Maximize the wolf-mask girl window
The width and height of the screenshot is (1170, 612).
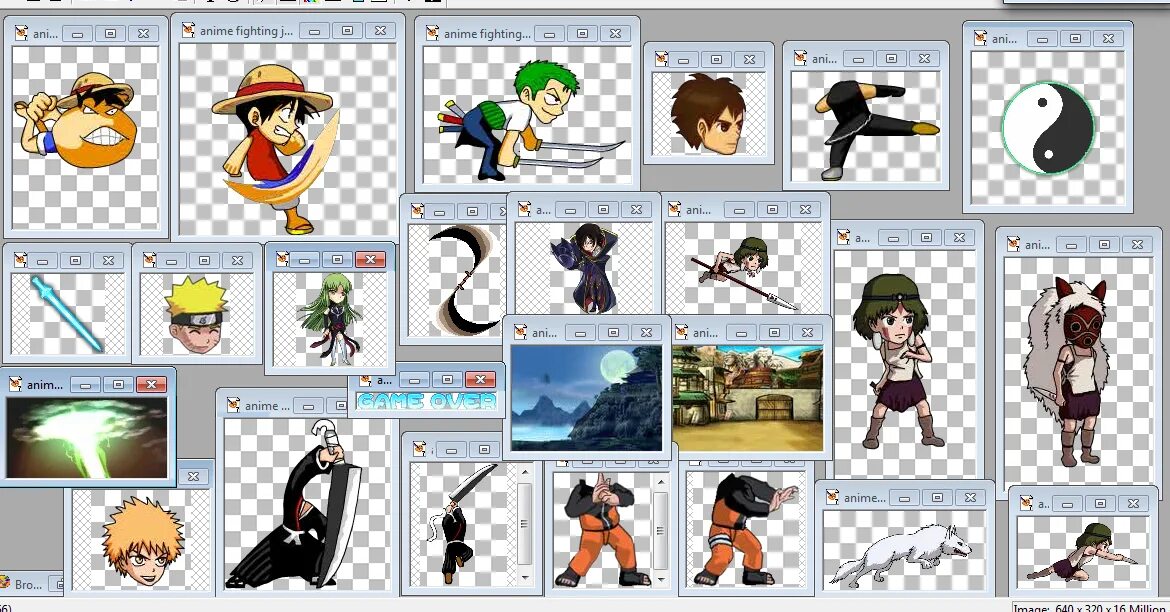tap(1104, 244)
